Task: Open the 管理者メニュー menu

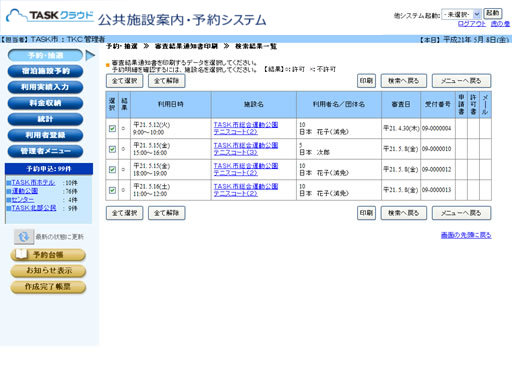Action: (45, 151)
